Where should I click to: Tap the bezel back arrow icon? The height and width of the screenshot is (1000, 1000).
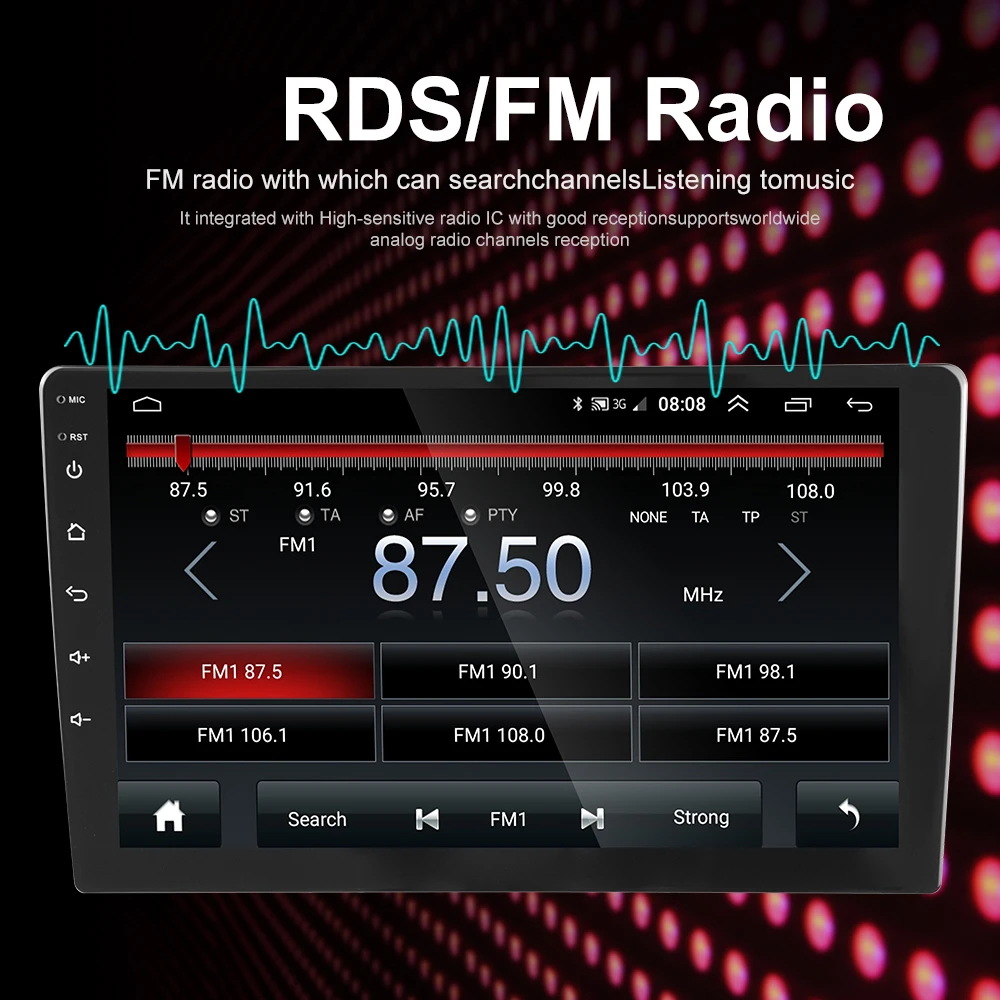point(77,594)
